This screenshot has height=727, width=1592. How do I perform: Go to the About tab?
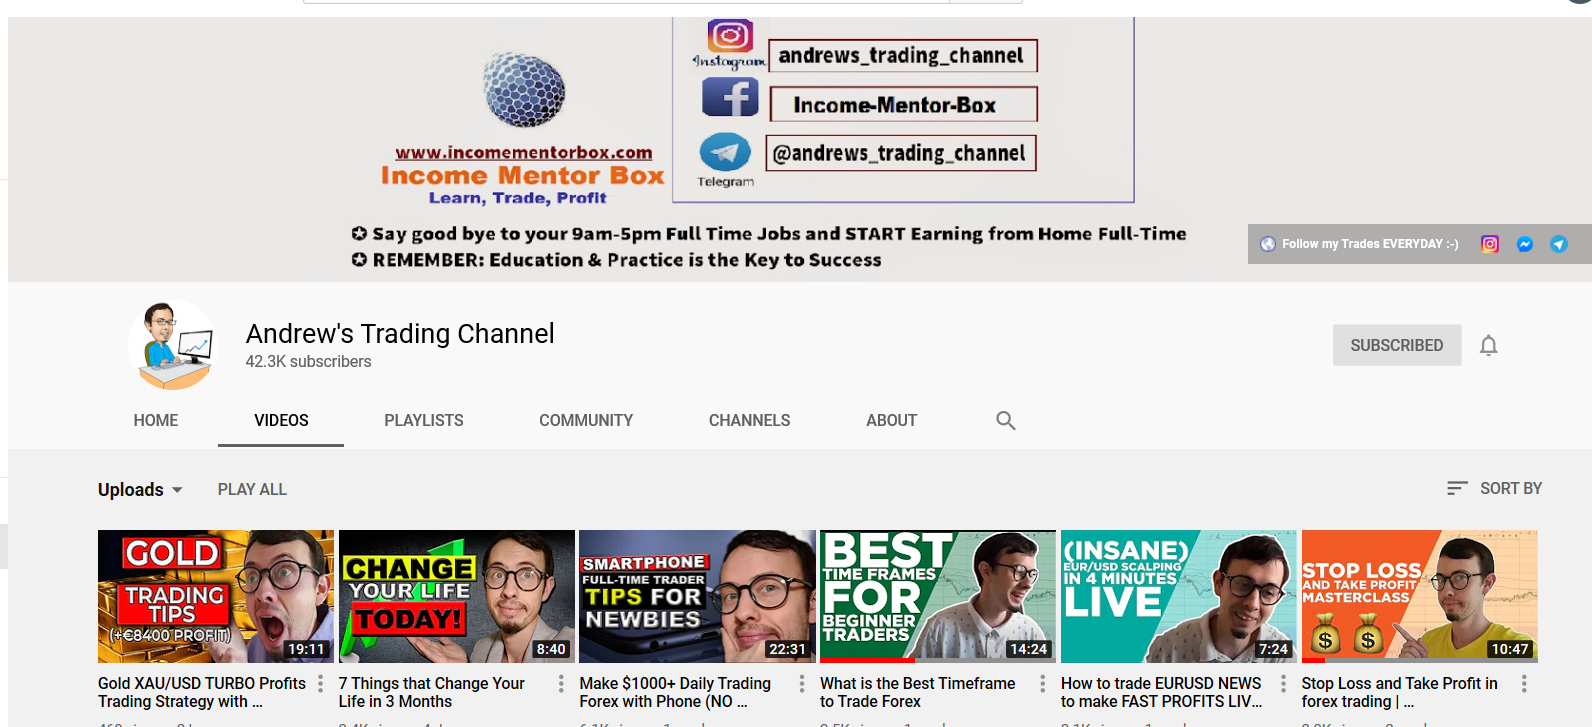[891, 421]
